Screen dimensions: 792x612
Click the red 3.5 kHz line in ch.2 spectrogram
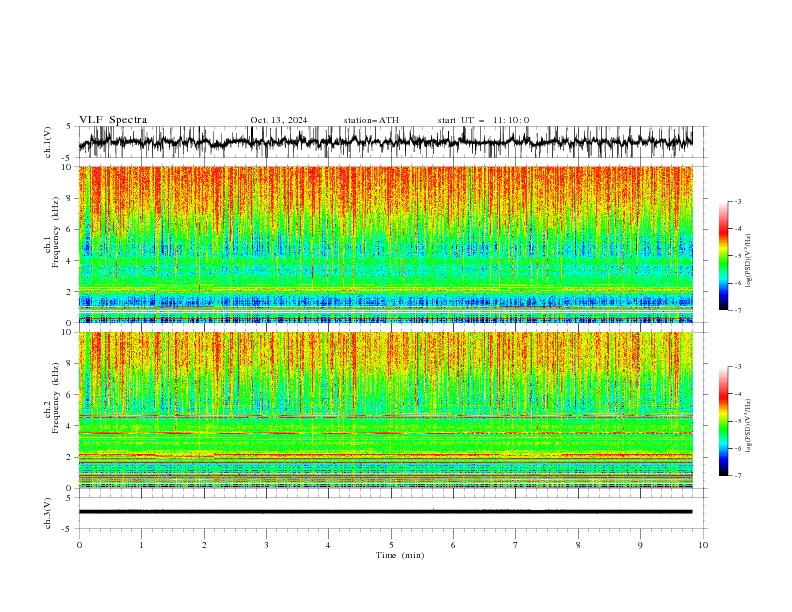pyautogui.click(x=385, y=433)
